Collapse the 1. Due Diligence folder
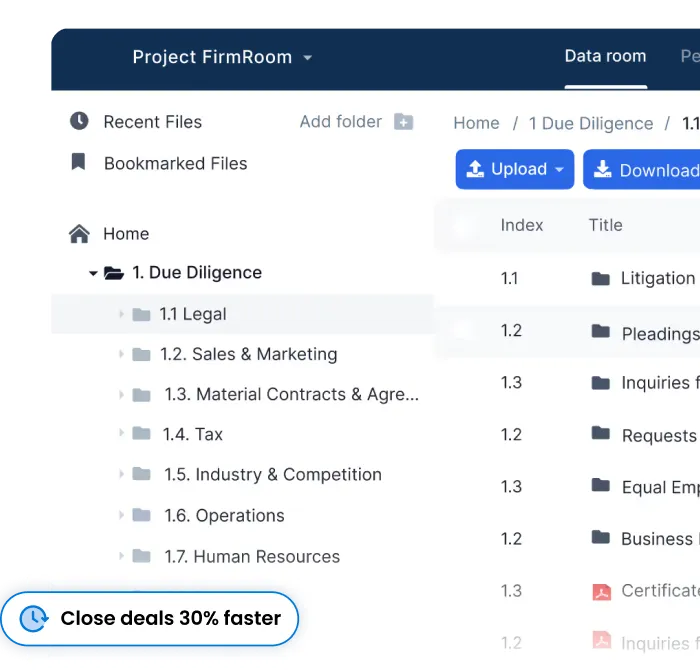Screen dimensions: 700x670 tap(93, 273)
